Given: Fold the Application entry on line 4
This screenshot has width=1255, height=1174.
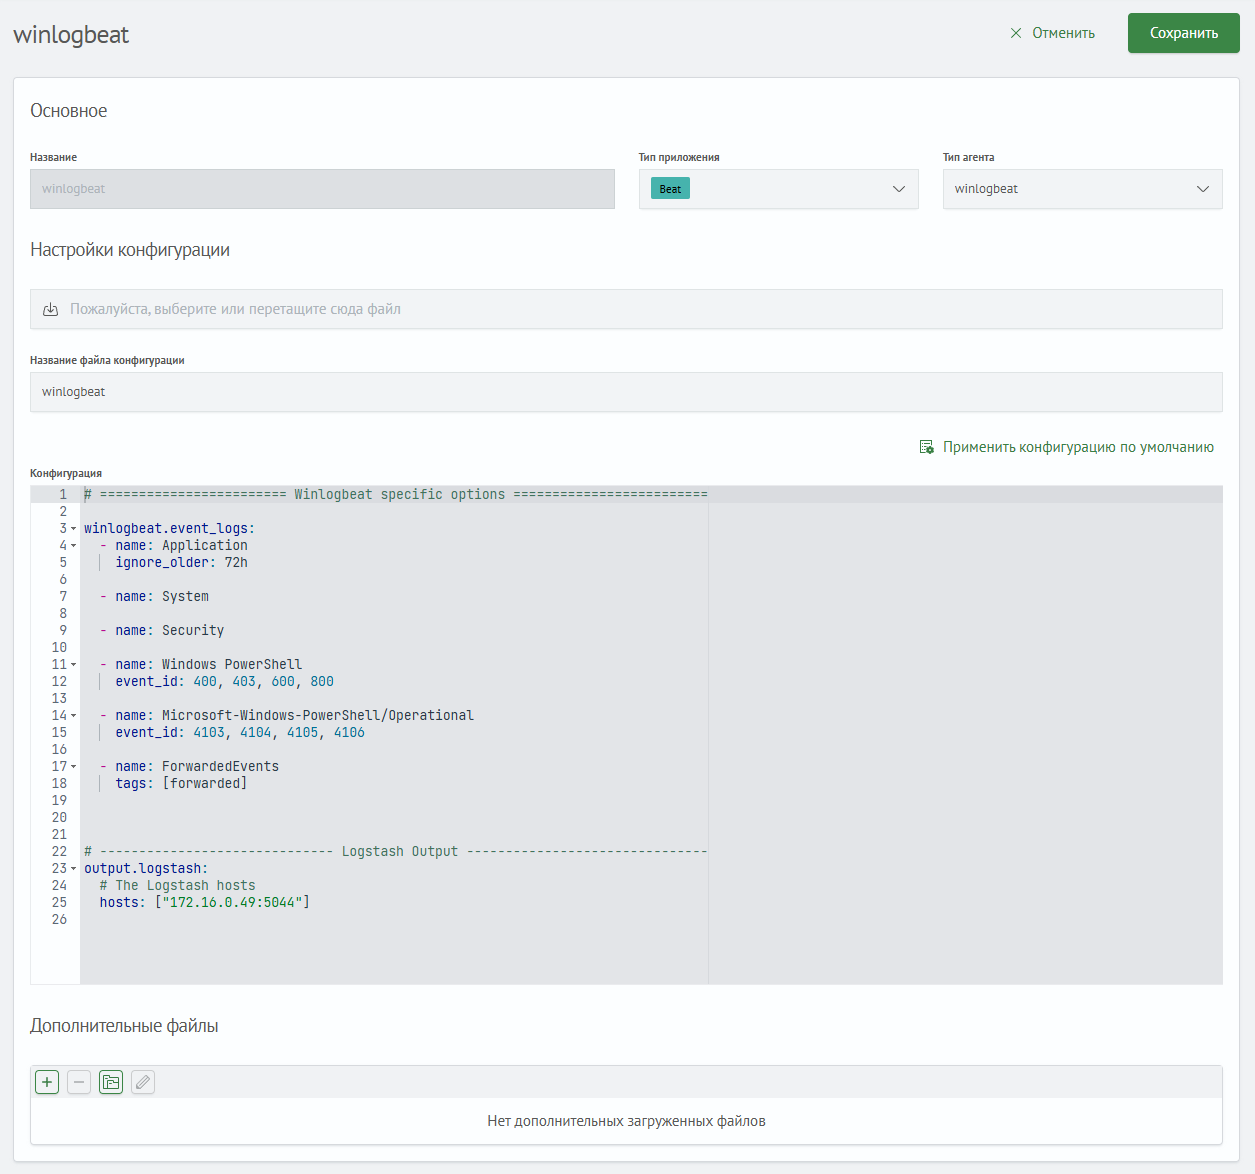Looking at the screenshot, I should point(73,546).
